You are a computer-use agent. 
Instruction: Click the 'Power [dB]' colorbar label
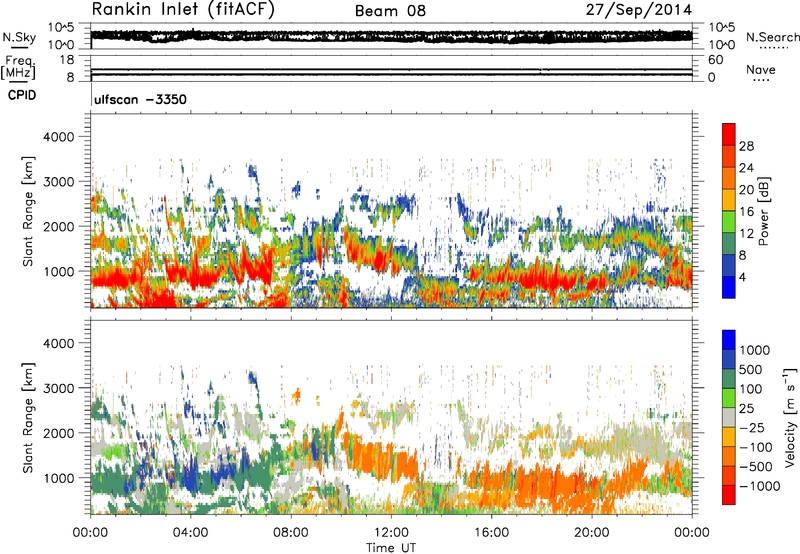[763, 211]
